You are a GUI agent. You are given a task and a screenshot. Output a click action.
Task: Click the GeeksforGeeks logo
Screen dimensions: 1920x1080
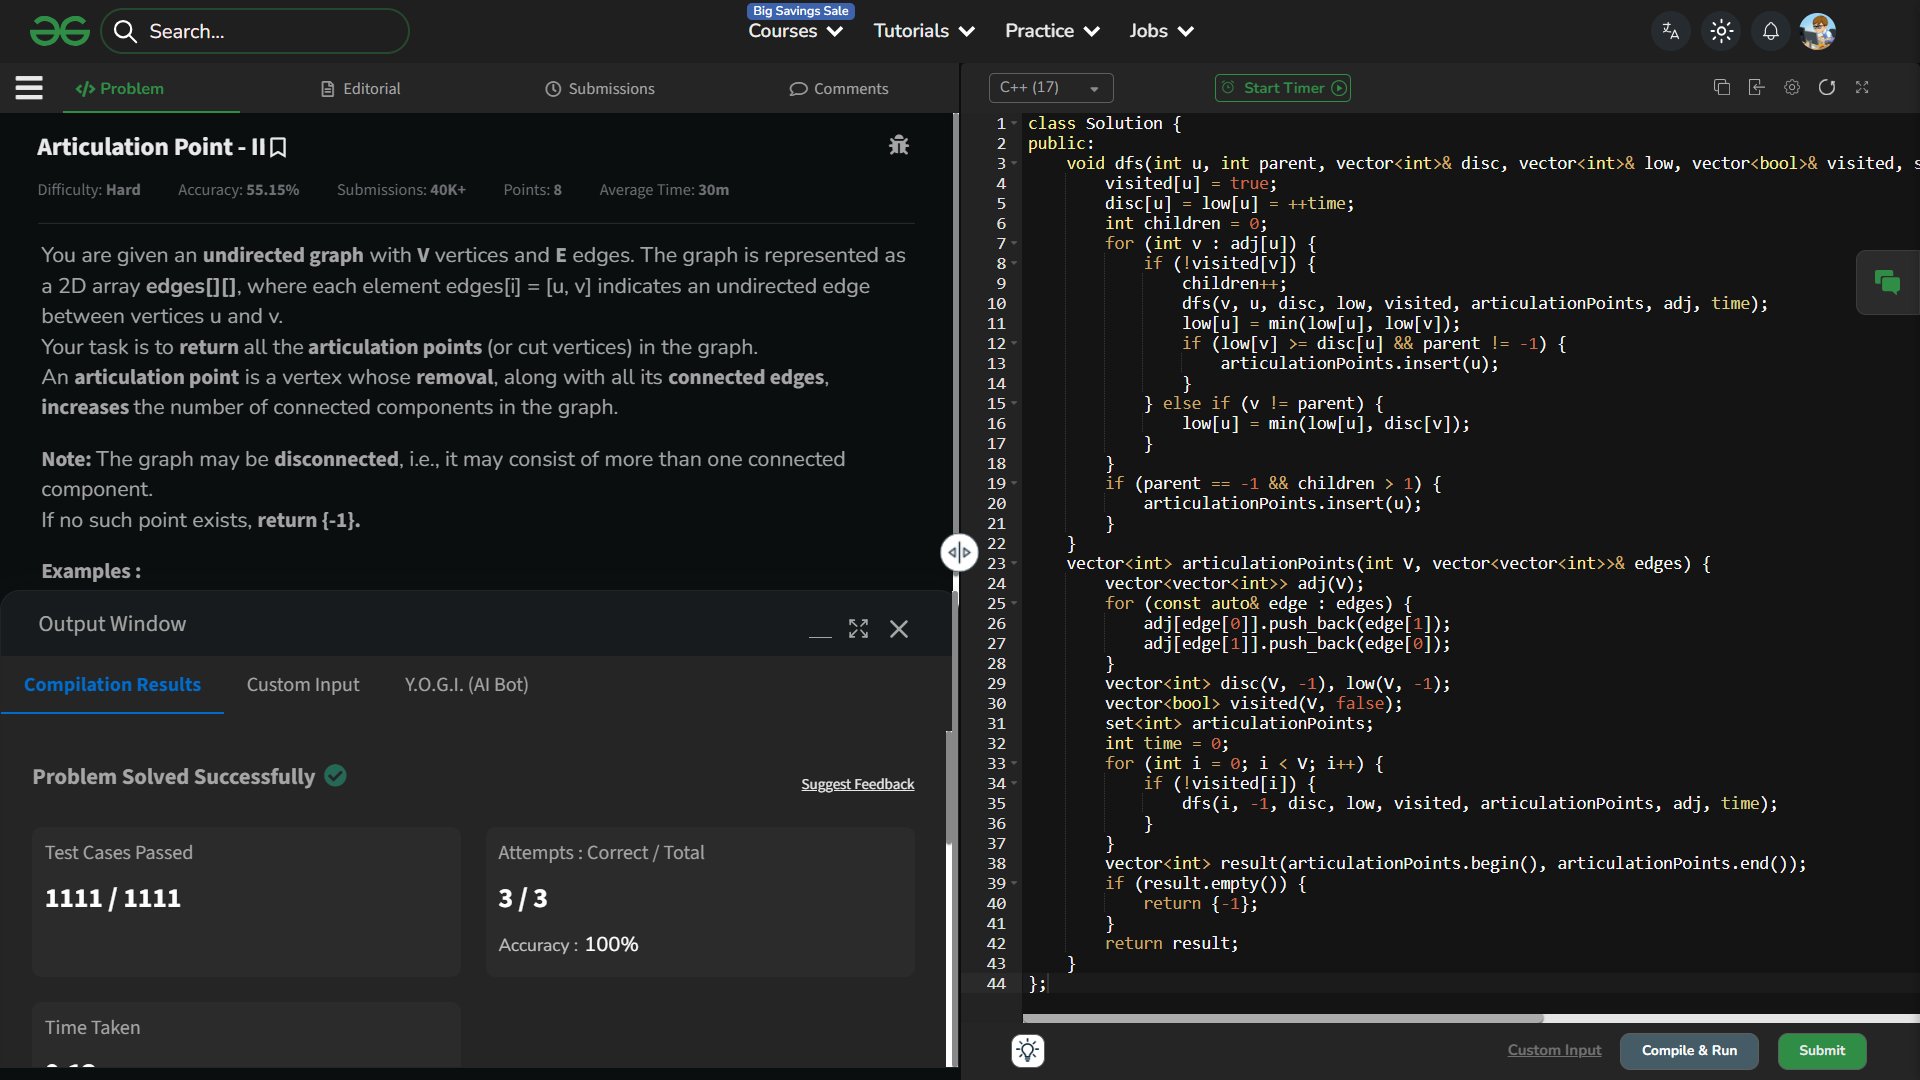point(59,31)
